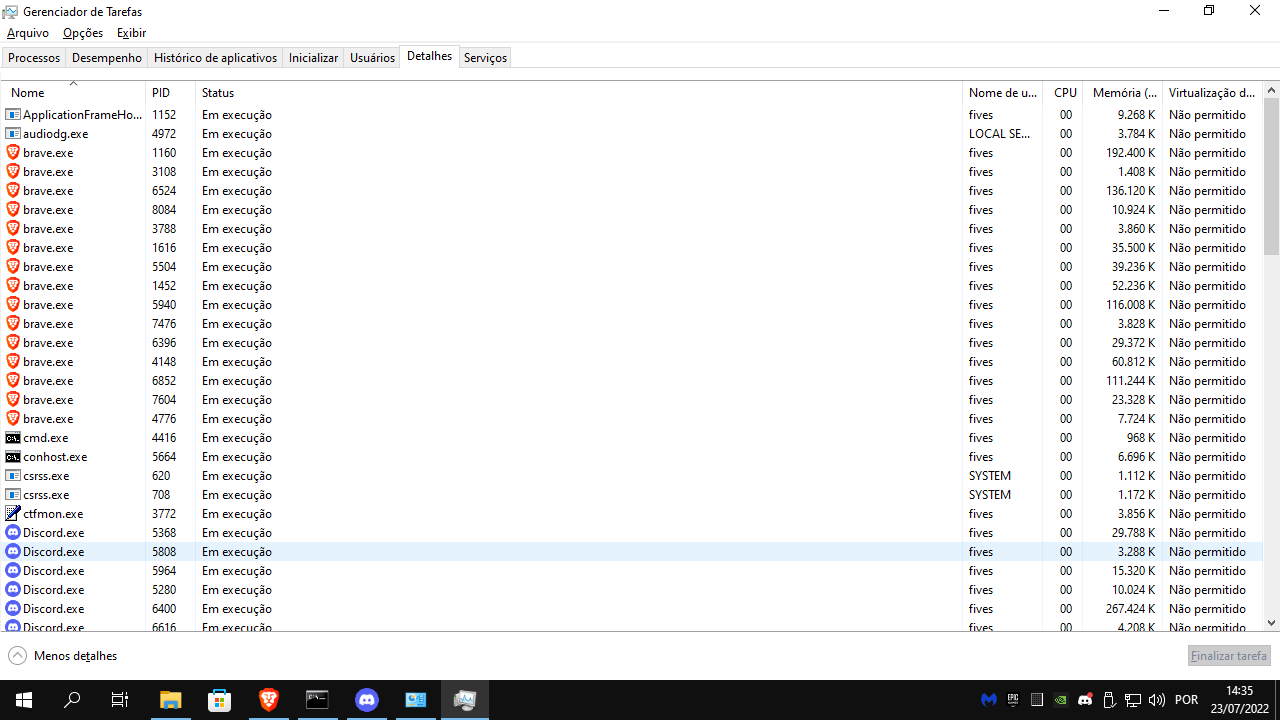Open the Windows Start menu
1280x720 pixels.
coord(24,700)
